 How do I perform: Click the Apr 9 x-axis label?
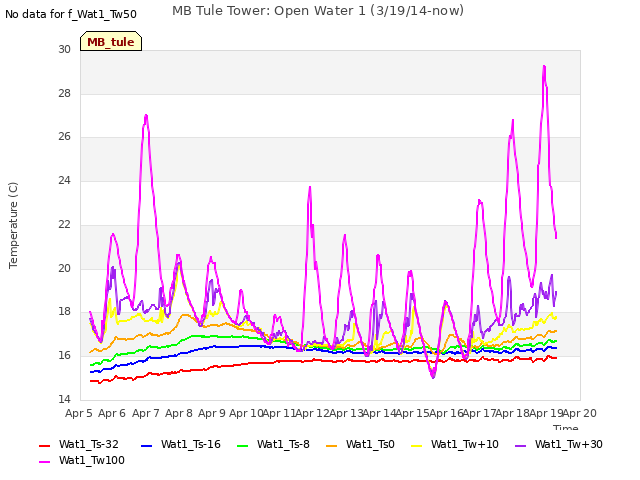tap(212, 413)
